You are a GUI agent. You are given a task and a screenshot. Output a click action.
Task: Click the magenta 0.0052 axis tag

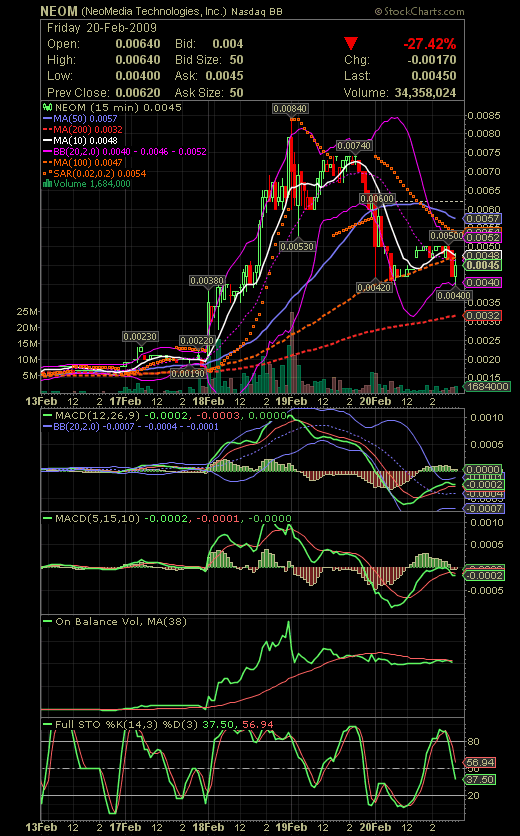point(483,237)
